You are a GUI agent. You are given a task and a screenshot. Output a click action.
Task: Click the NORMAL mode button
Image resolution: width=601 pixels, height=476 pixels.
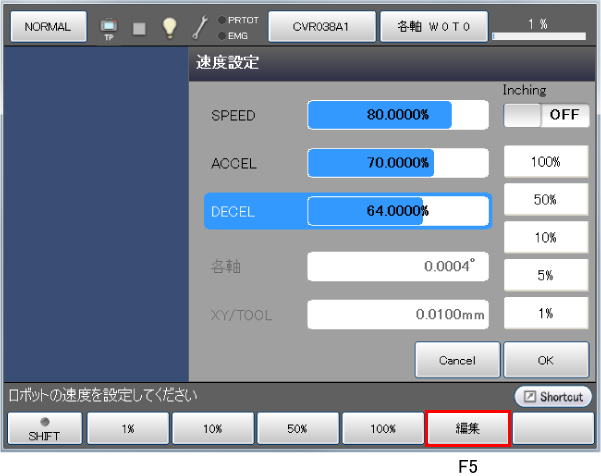(x=47, y=27)
